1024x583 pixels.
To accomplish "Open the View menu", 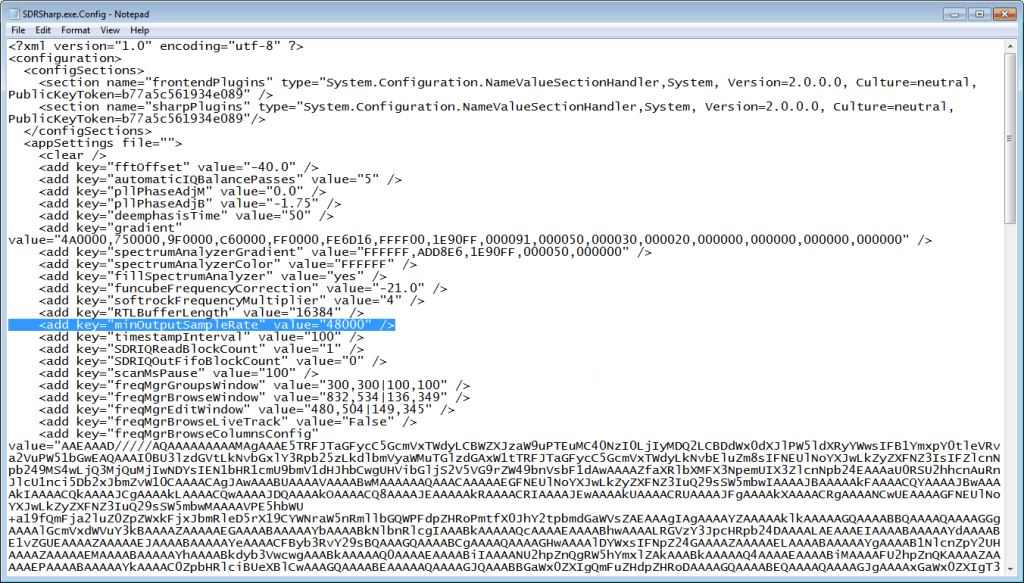I will click(x=110, y=30).
